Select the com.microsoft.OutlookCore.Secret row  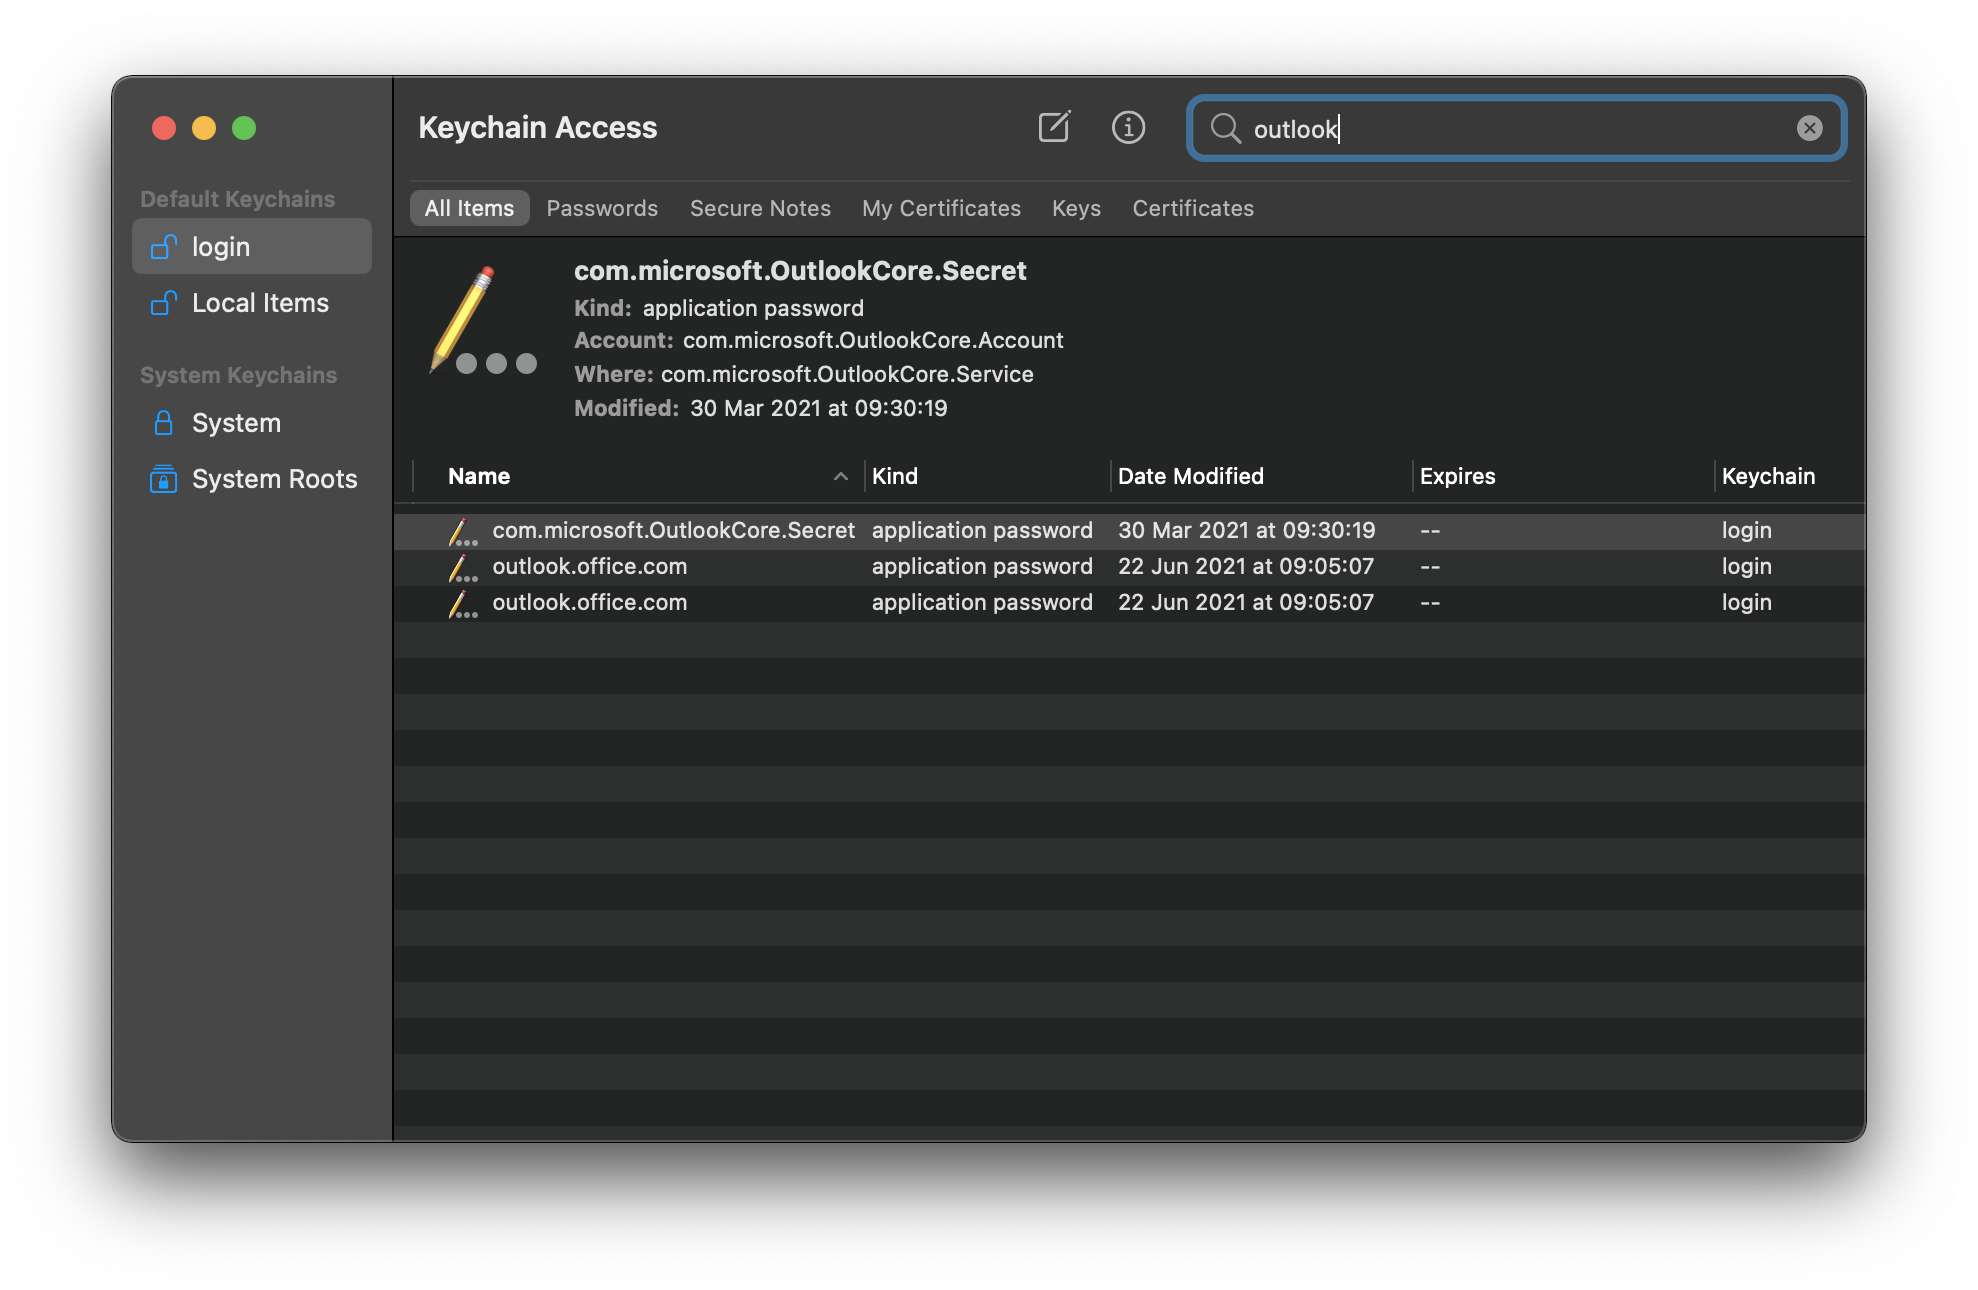pyautogui.click(x=1129, y=530)
